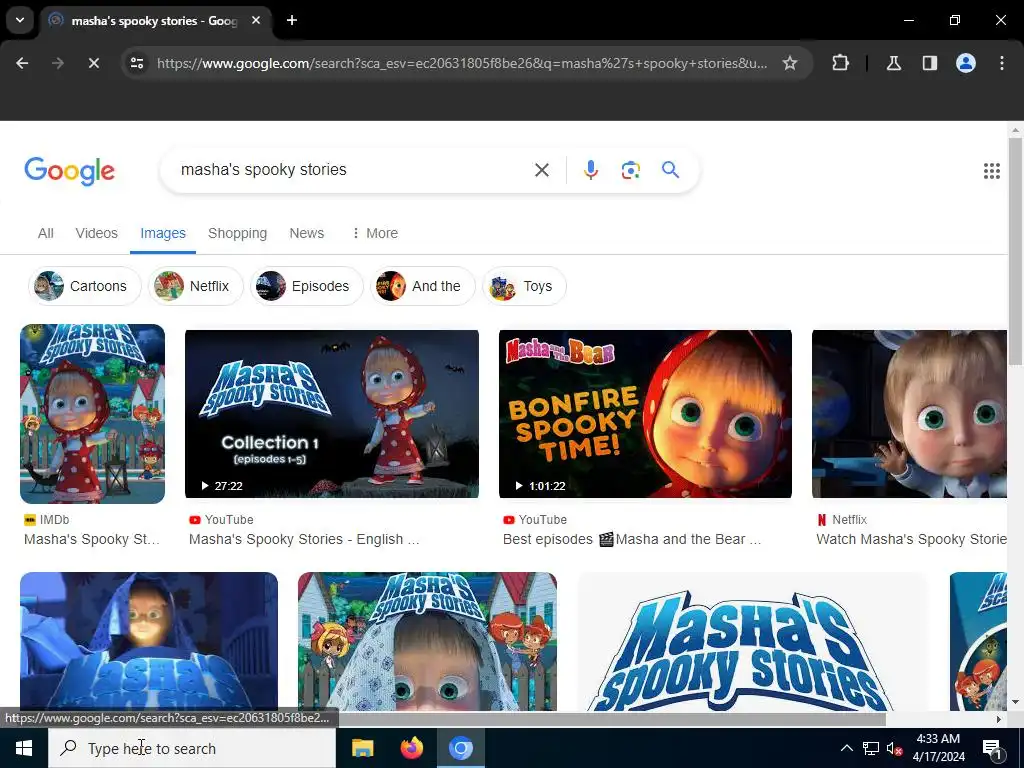Open the Windows Start menu
1024x768 pixels.
(24, 748)
